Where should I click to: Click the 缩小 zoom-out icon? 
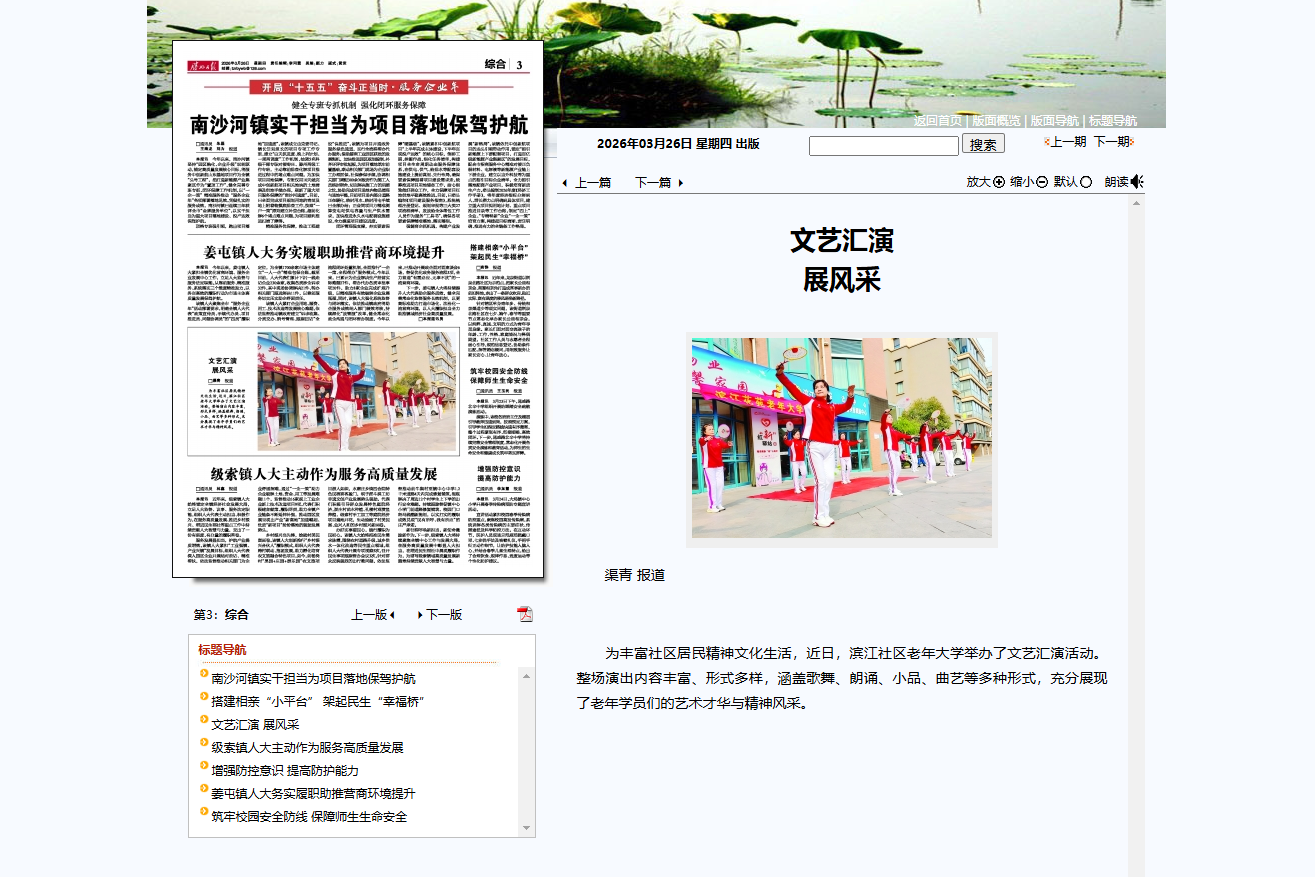tap(1042, 182)
